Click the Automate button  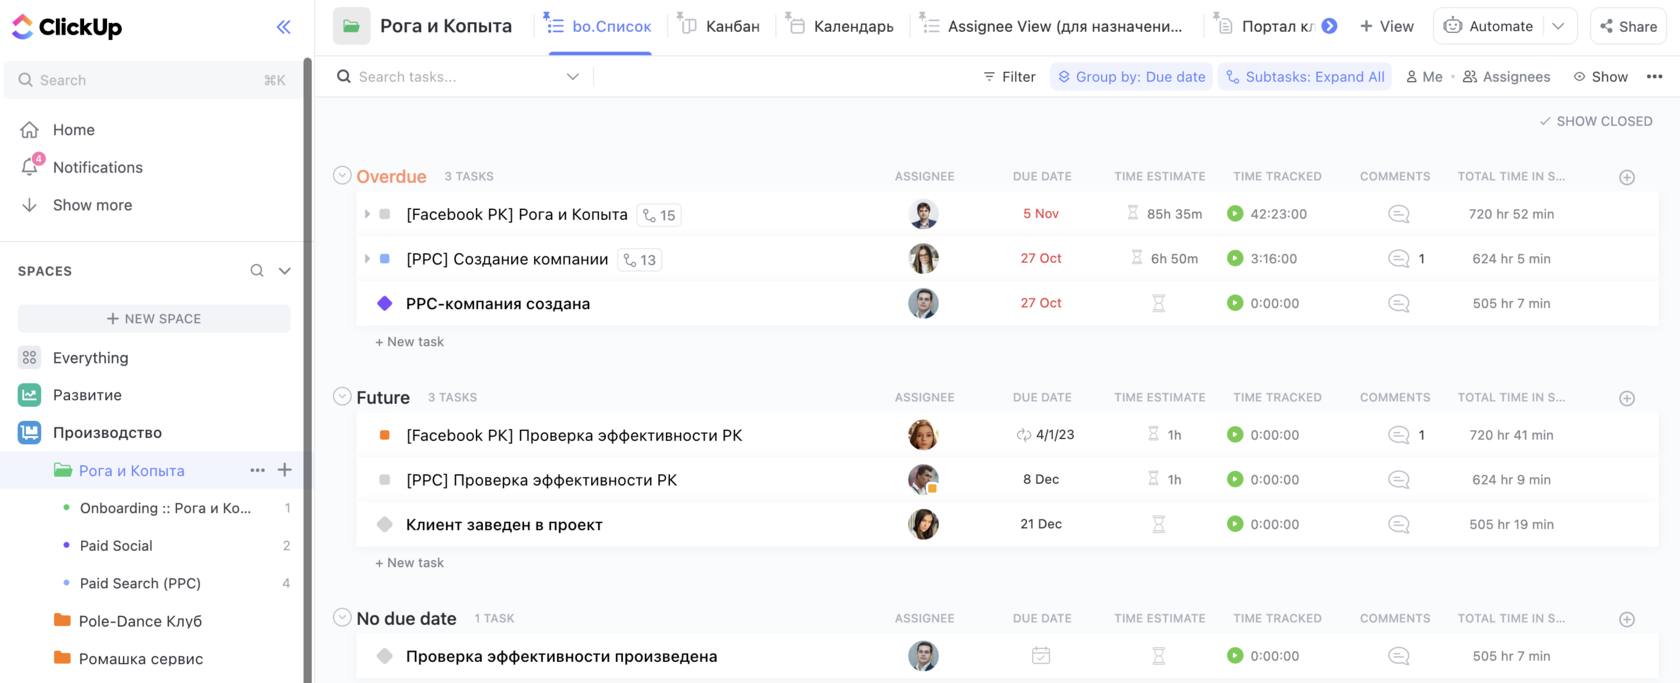tap(1489, 27)
